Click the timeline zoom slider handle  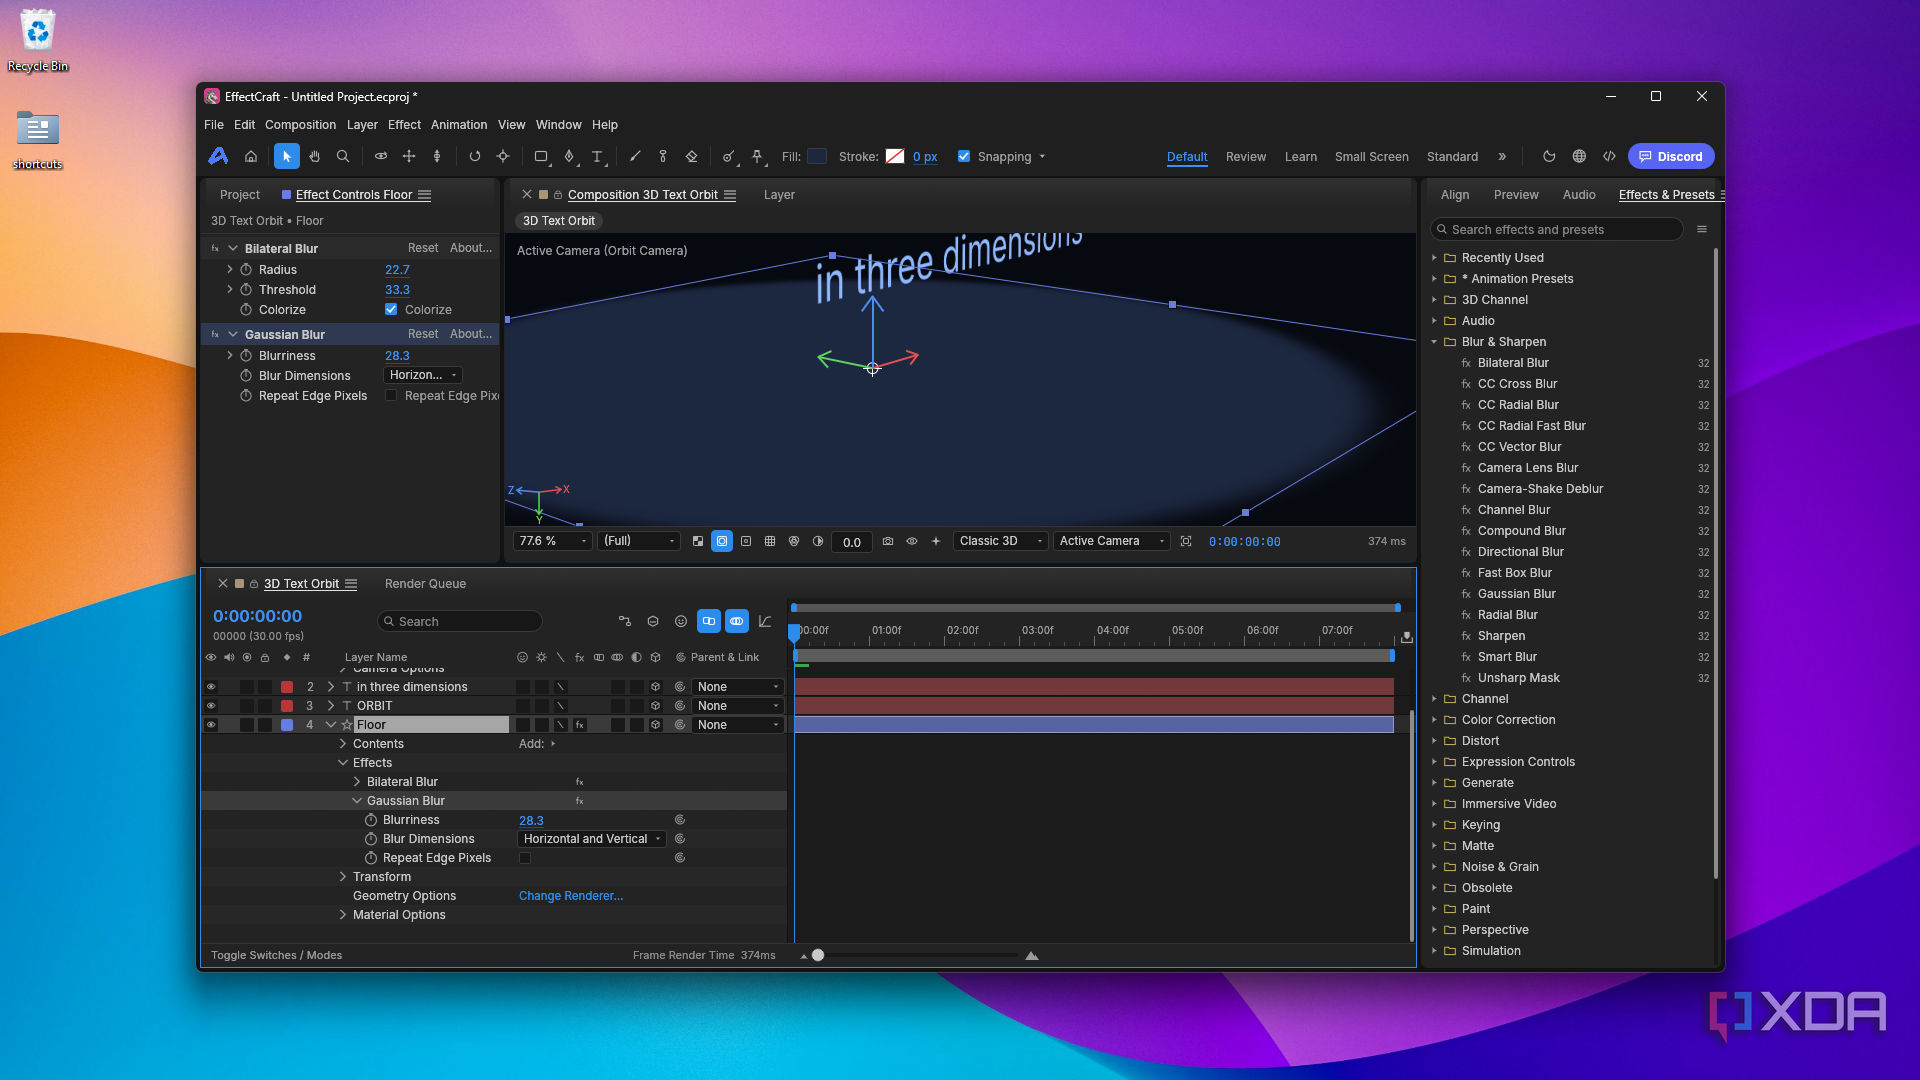pyautogui.click(x=818, y=955)
